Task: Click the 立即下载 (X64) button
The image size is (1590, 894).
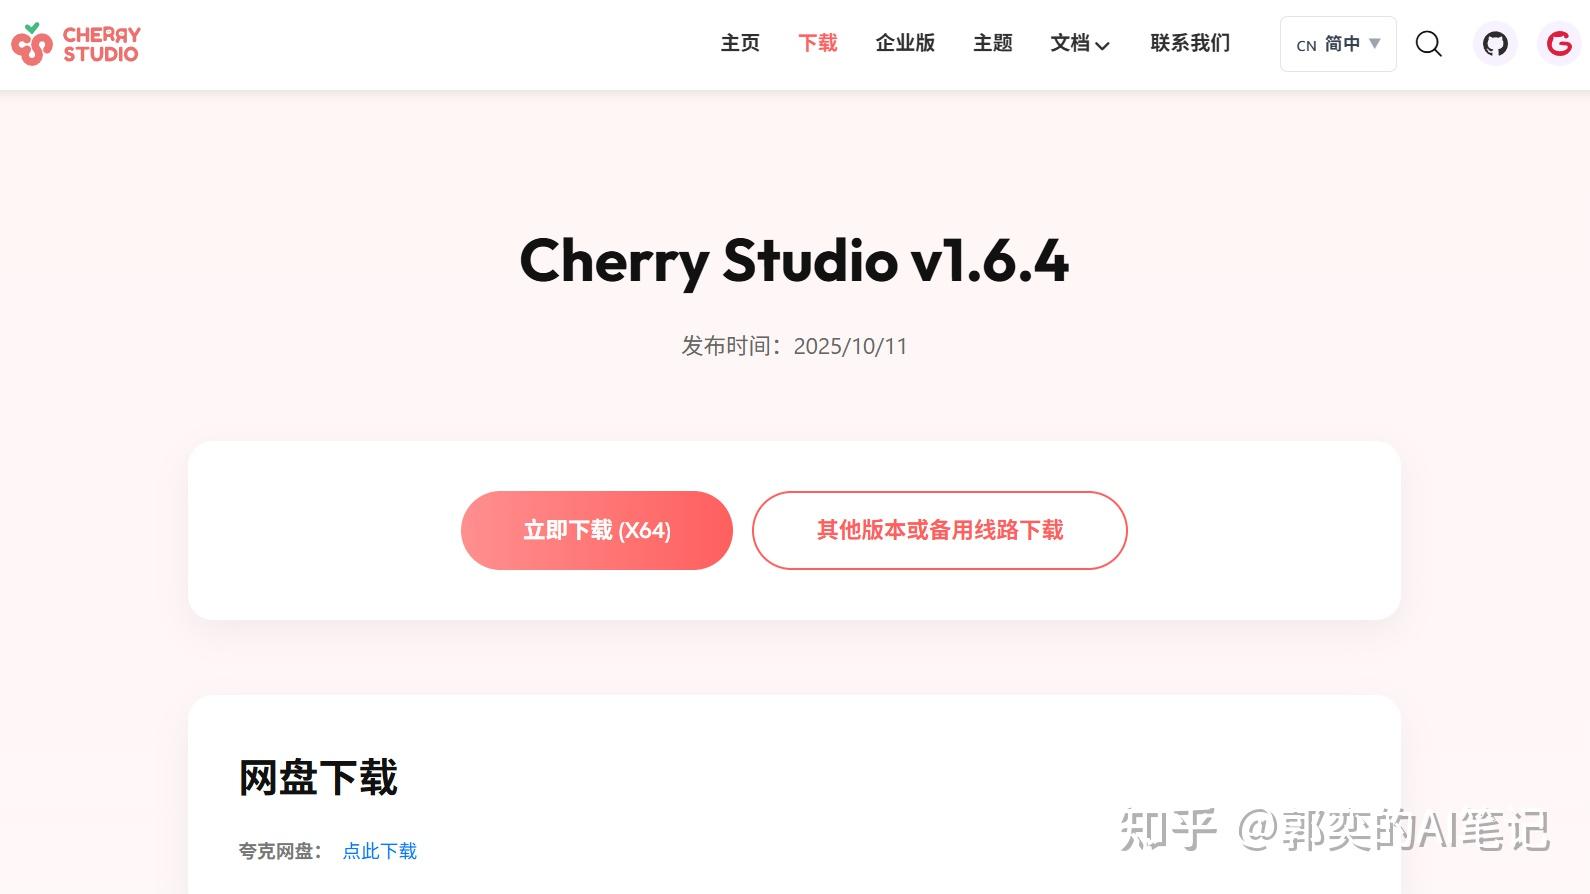Action: coord(597,530)
